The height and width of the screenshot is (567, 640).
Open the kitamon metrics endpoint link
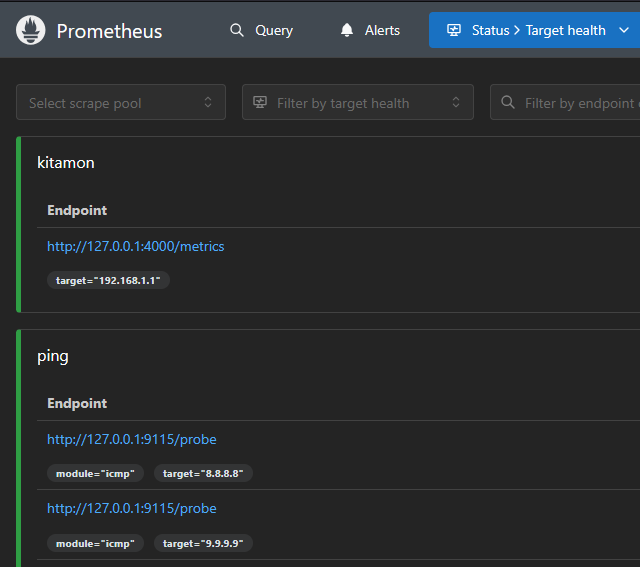pos(136,246)
